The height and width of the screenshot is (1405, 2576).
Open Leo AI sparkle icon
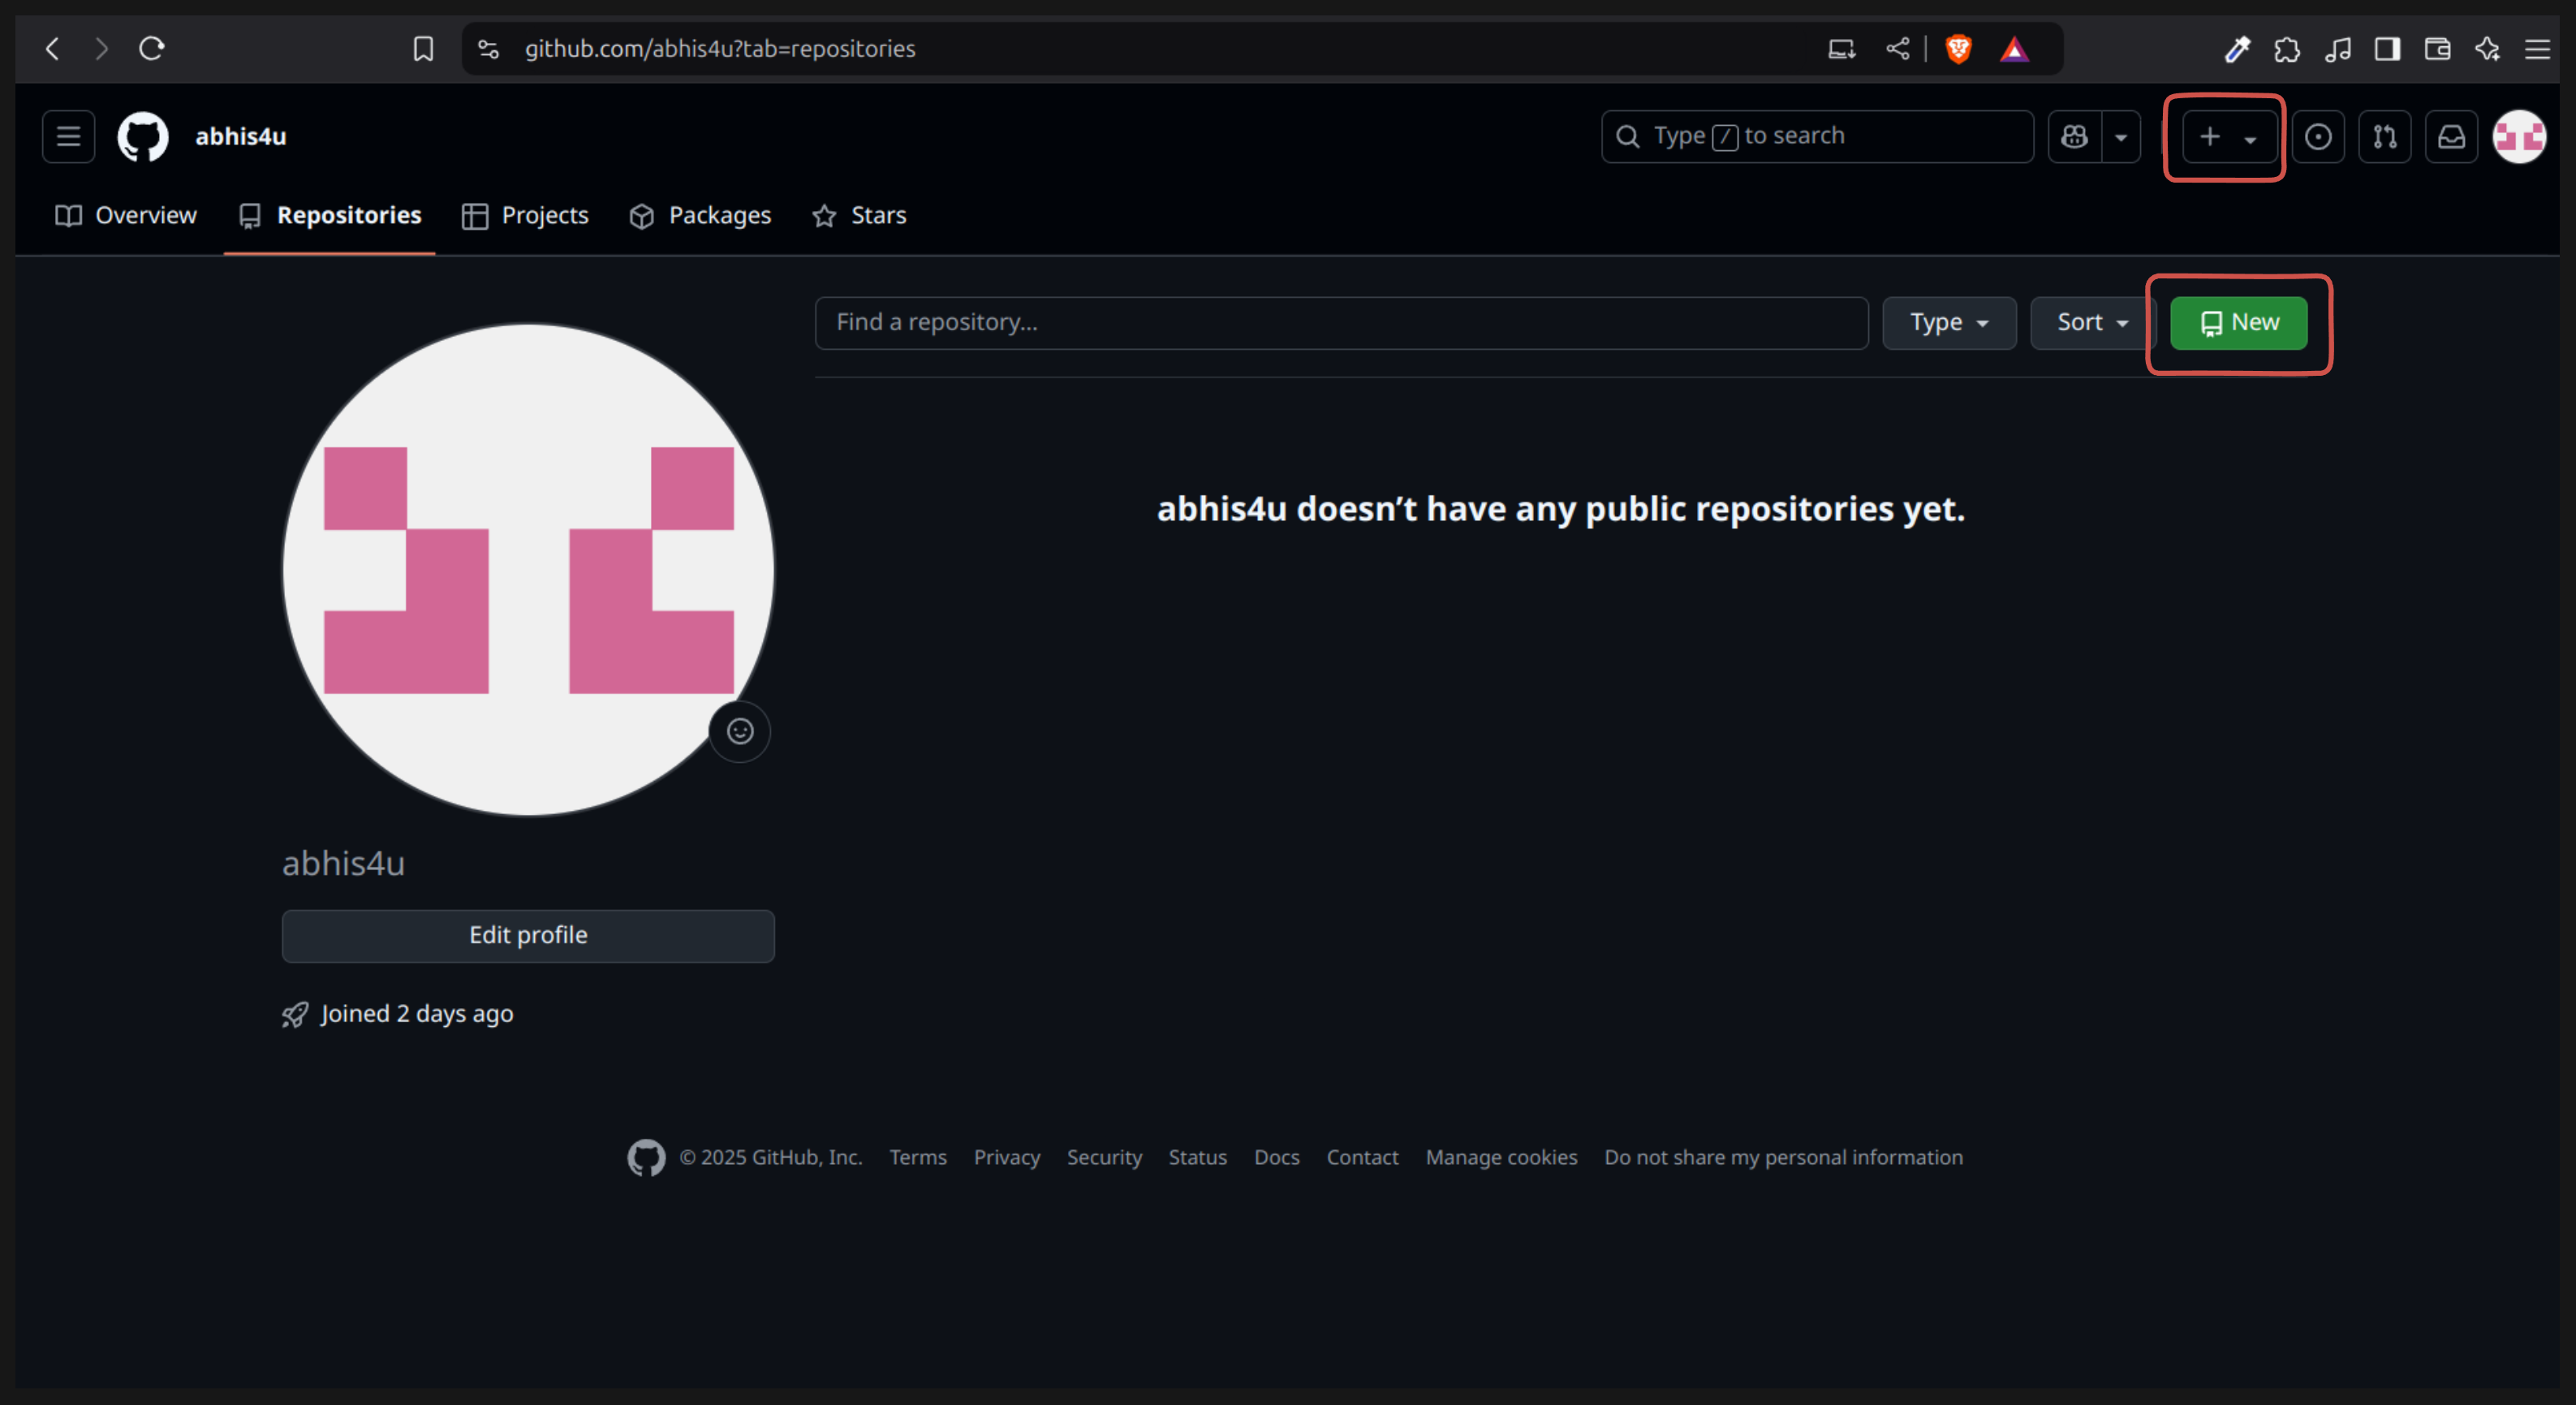[x=2487, y=49]
